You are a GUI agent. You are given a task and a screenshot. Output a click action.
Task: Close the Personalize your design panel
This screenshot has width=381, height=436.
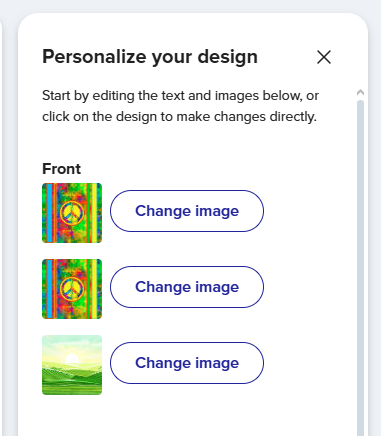pyautogui.click(x=324, y=57)
